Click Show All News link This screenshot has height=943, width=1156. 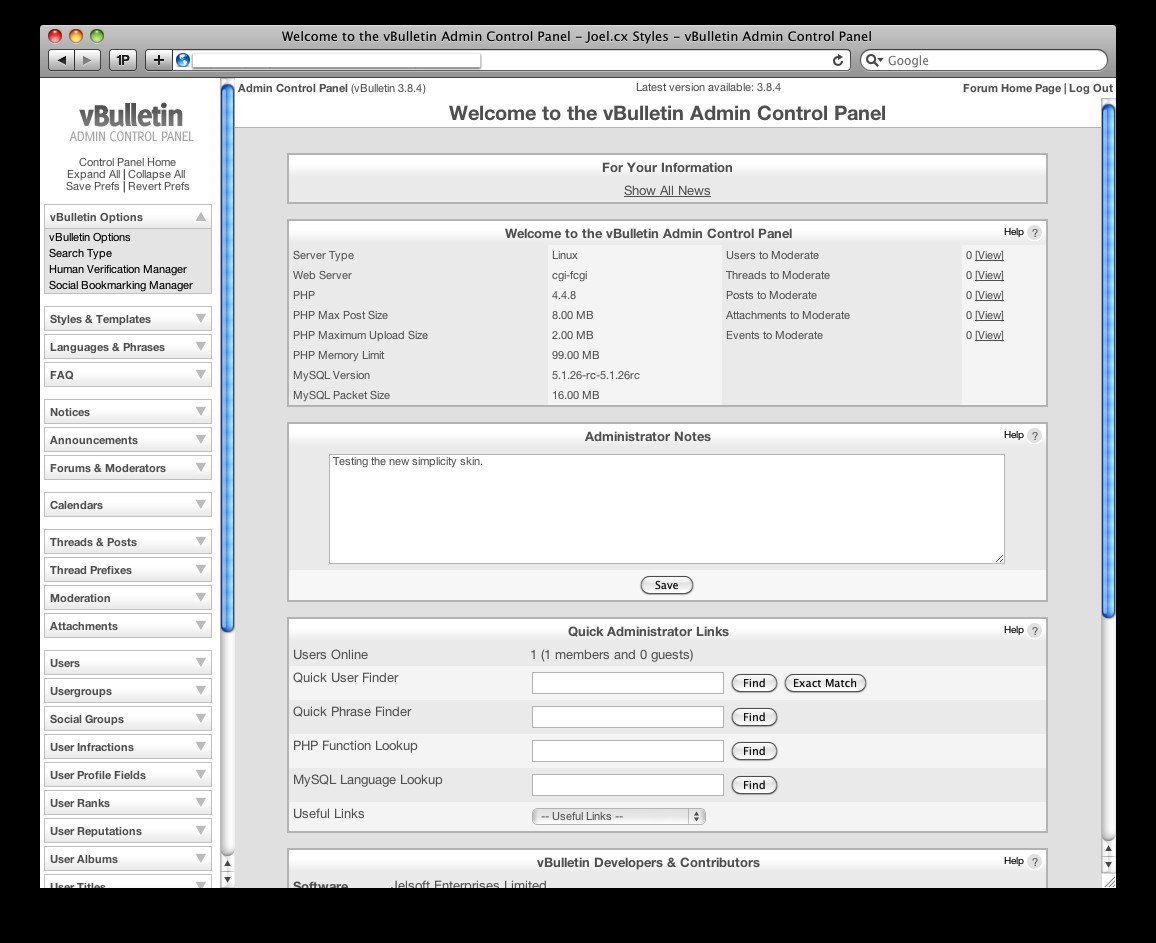pyautogui.click(x=667, y=190)
